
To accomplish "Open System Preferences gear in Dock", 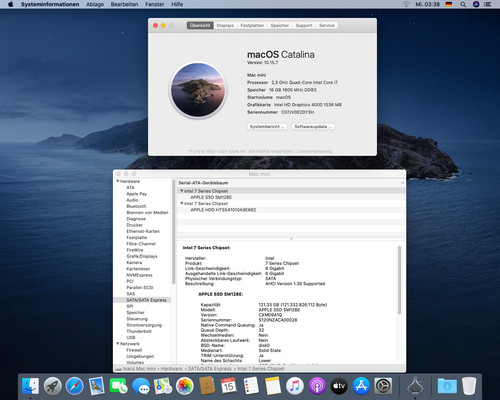I will (x=383, y=386).
